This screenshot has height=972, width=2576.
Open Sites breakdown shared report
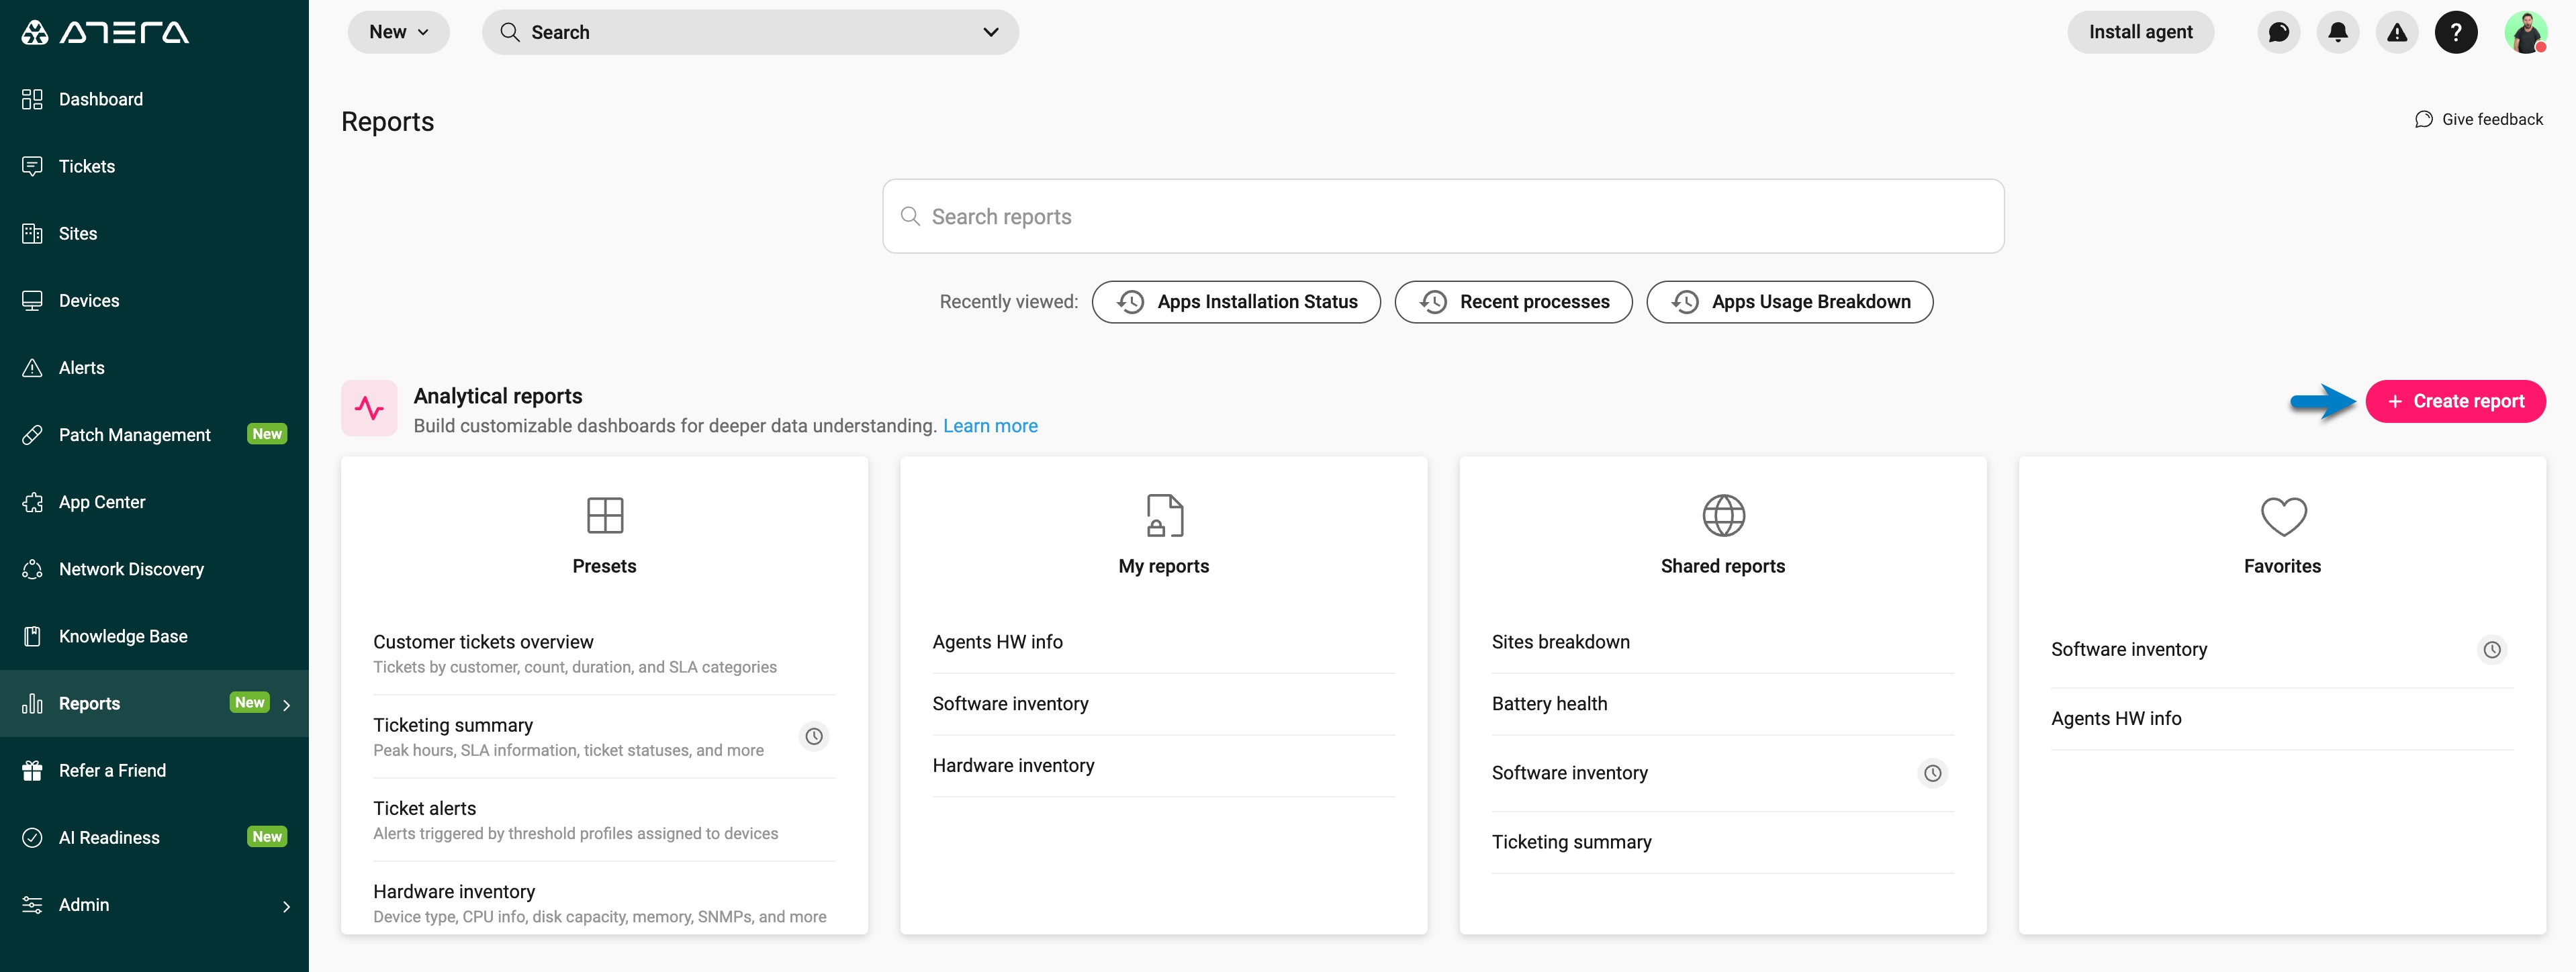(x=1722, y=642)
